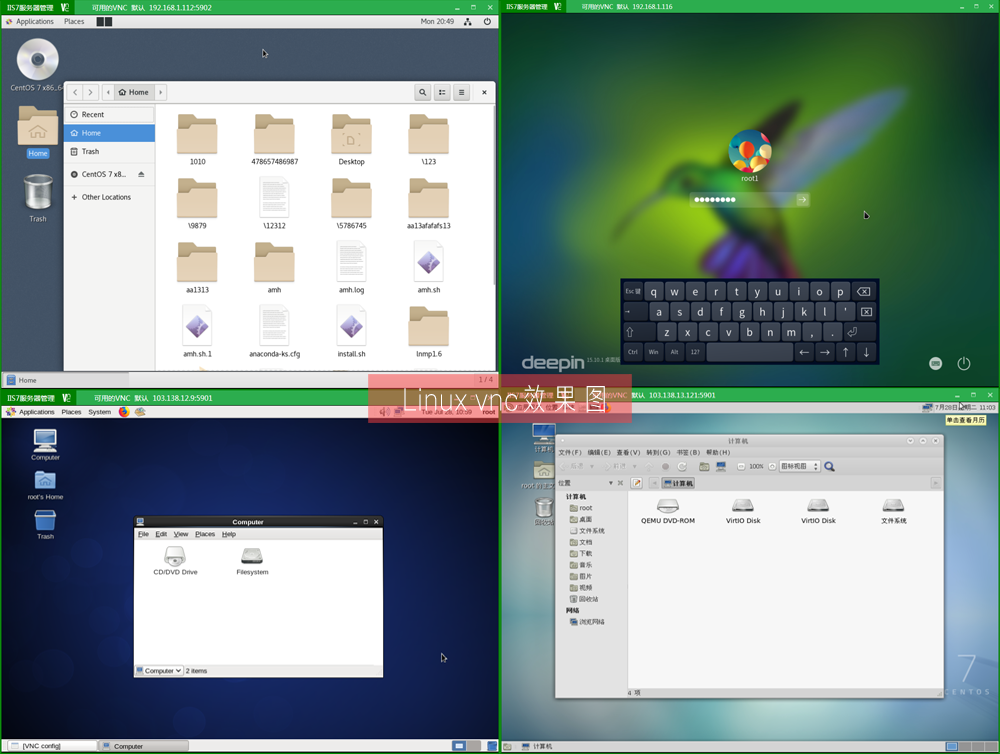
Task: Toggle Shift on the on-screen keyboard
Action: (629, 332)
